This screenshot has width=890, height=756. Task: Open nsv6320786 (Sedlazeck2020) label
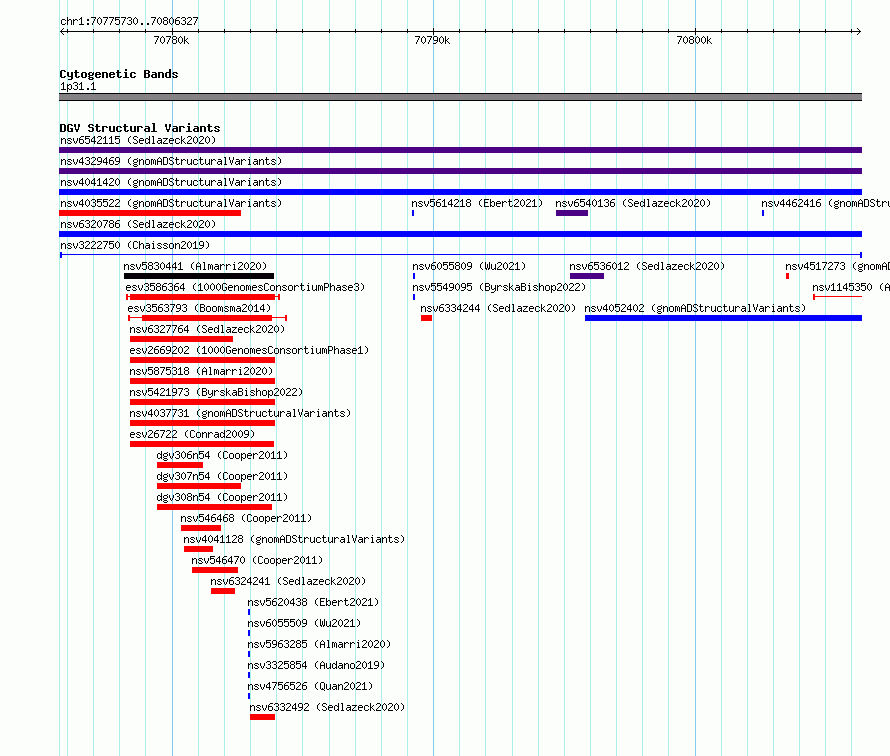[138, 224]
